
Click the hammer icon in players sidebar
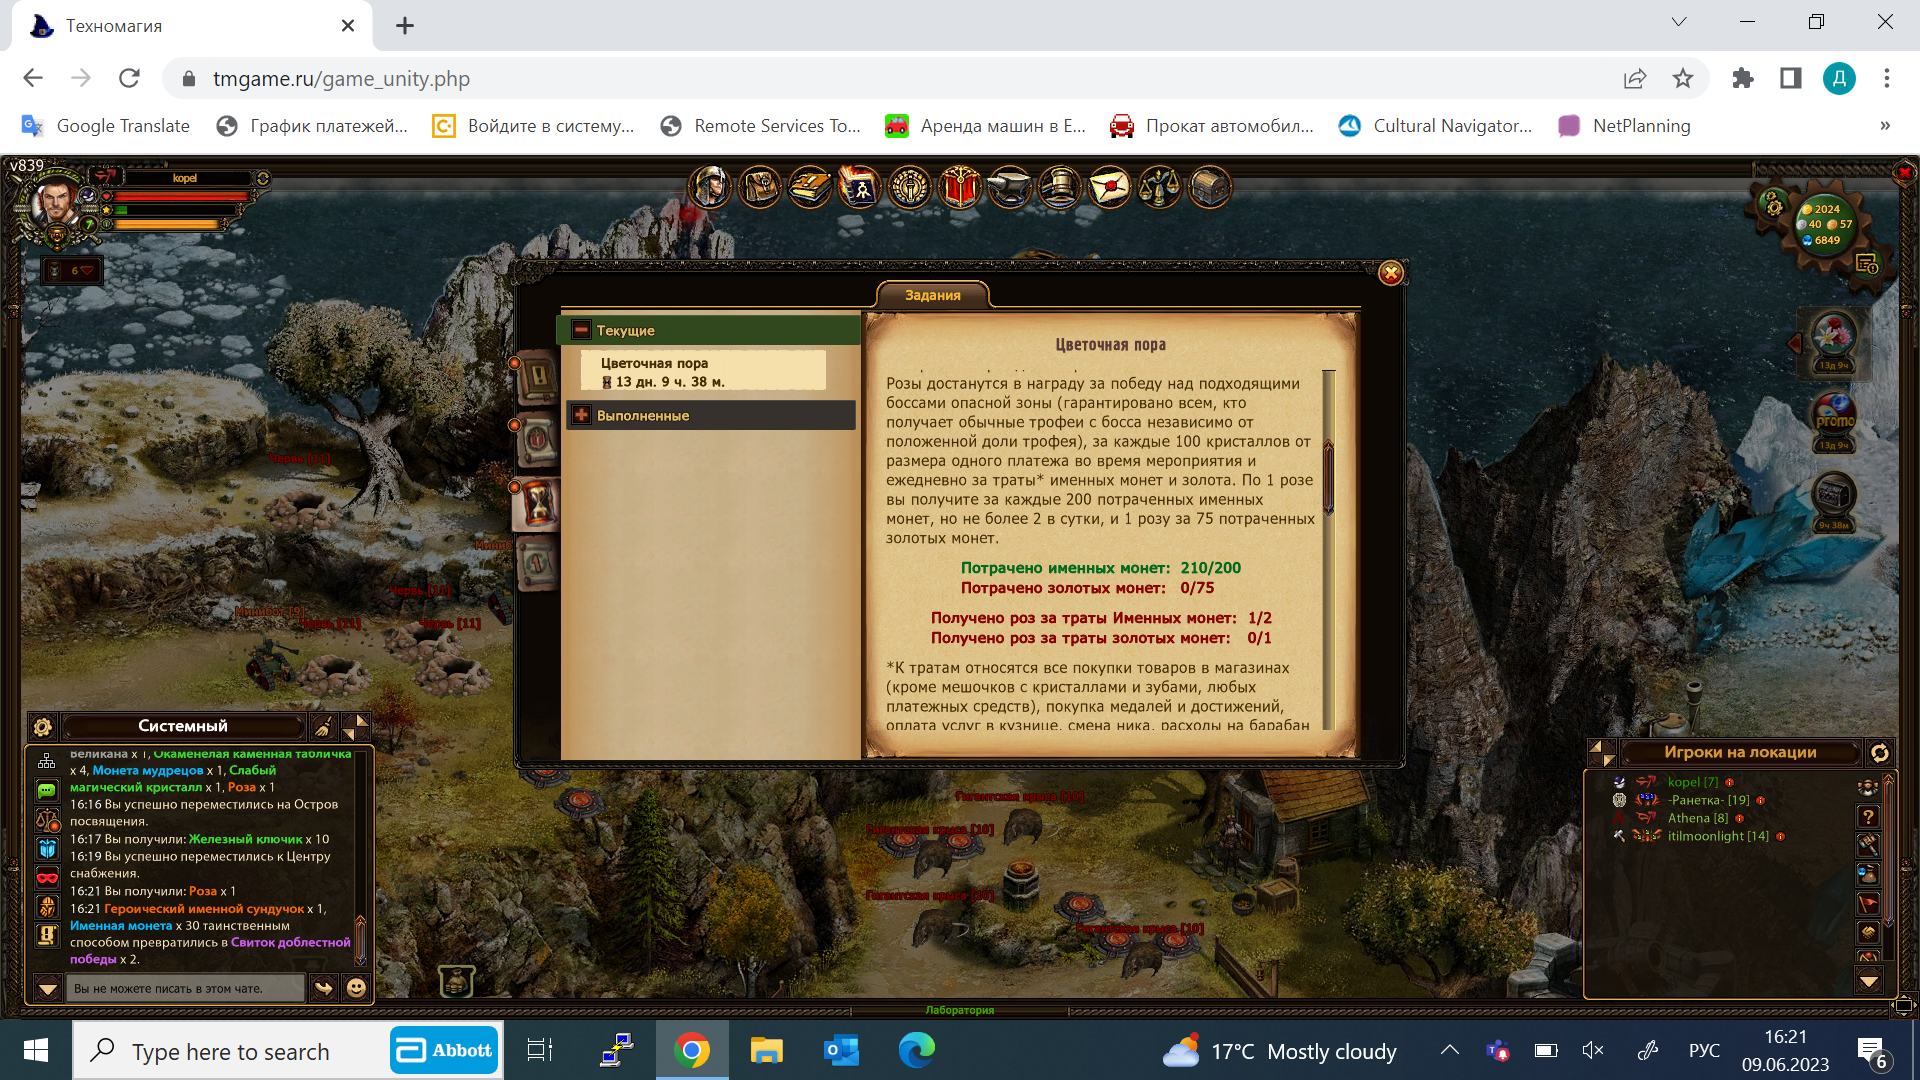(1867, 846)
